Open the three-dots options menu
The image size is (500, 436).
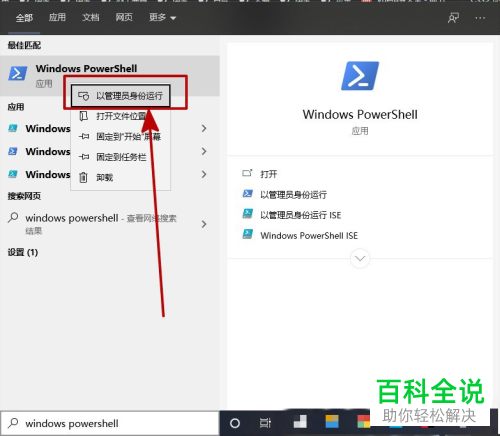tap(480, 18)
